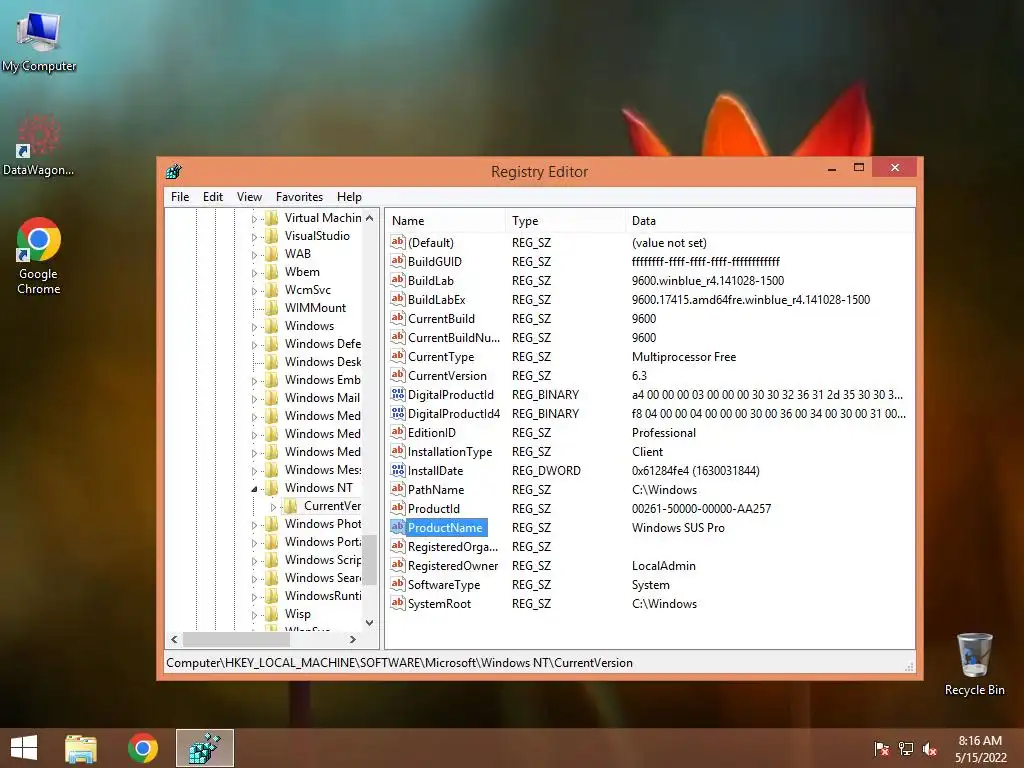Click the muted volume tray icon
This screenshot has width=1024, height=768.
(x=930, y=749)
